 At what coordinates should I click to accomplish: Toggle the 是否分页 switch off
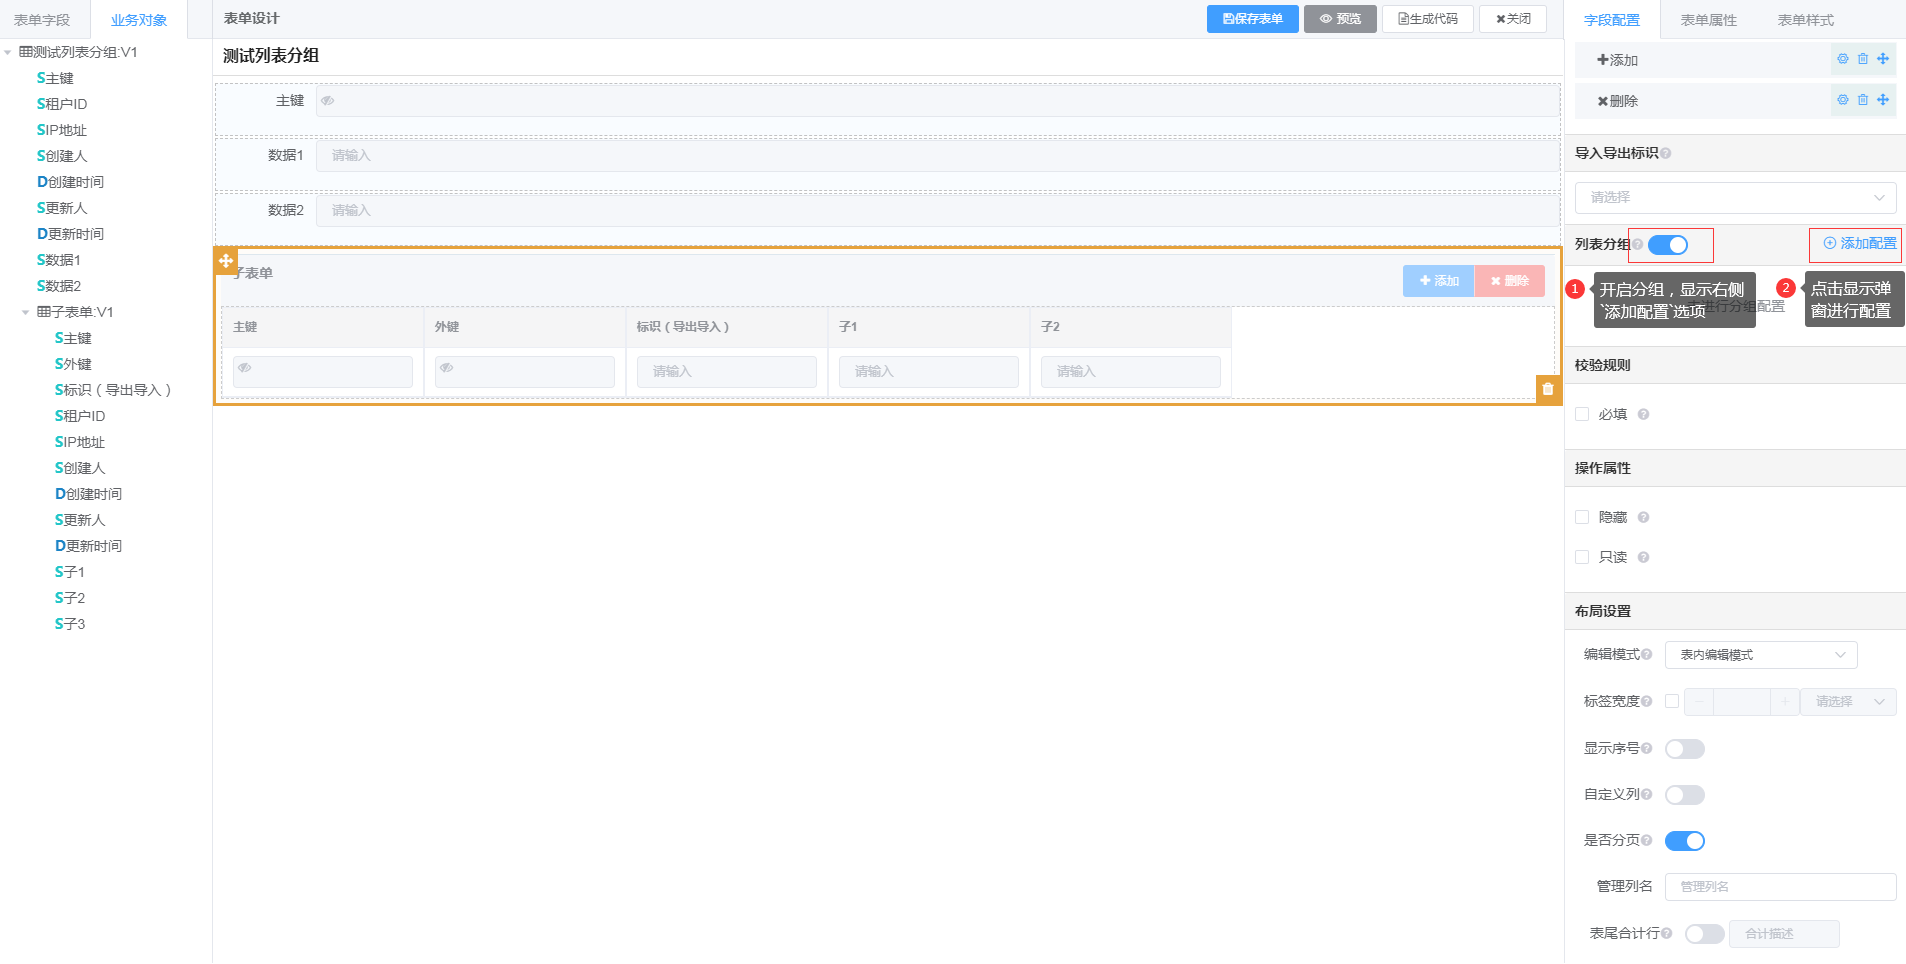pyautogui.click(x=1684, y=841)
